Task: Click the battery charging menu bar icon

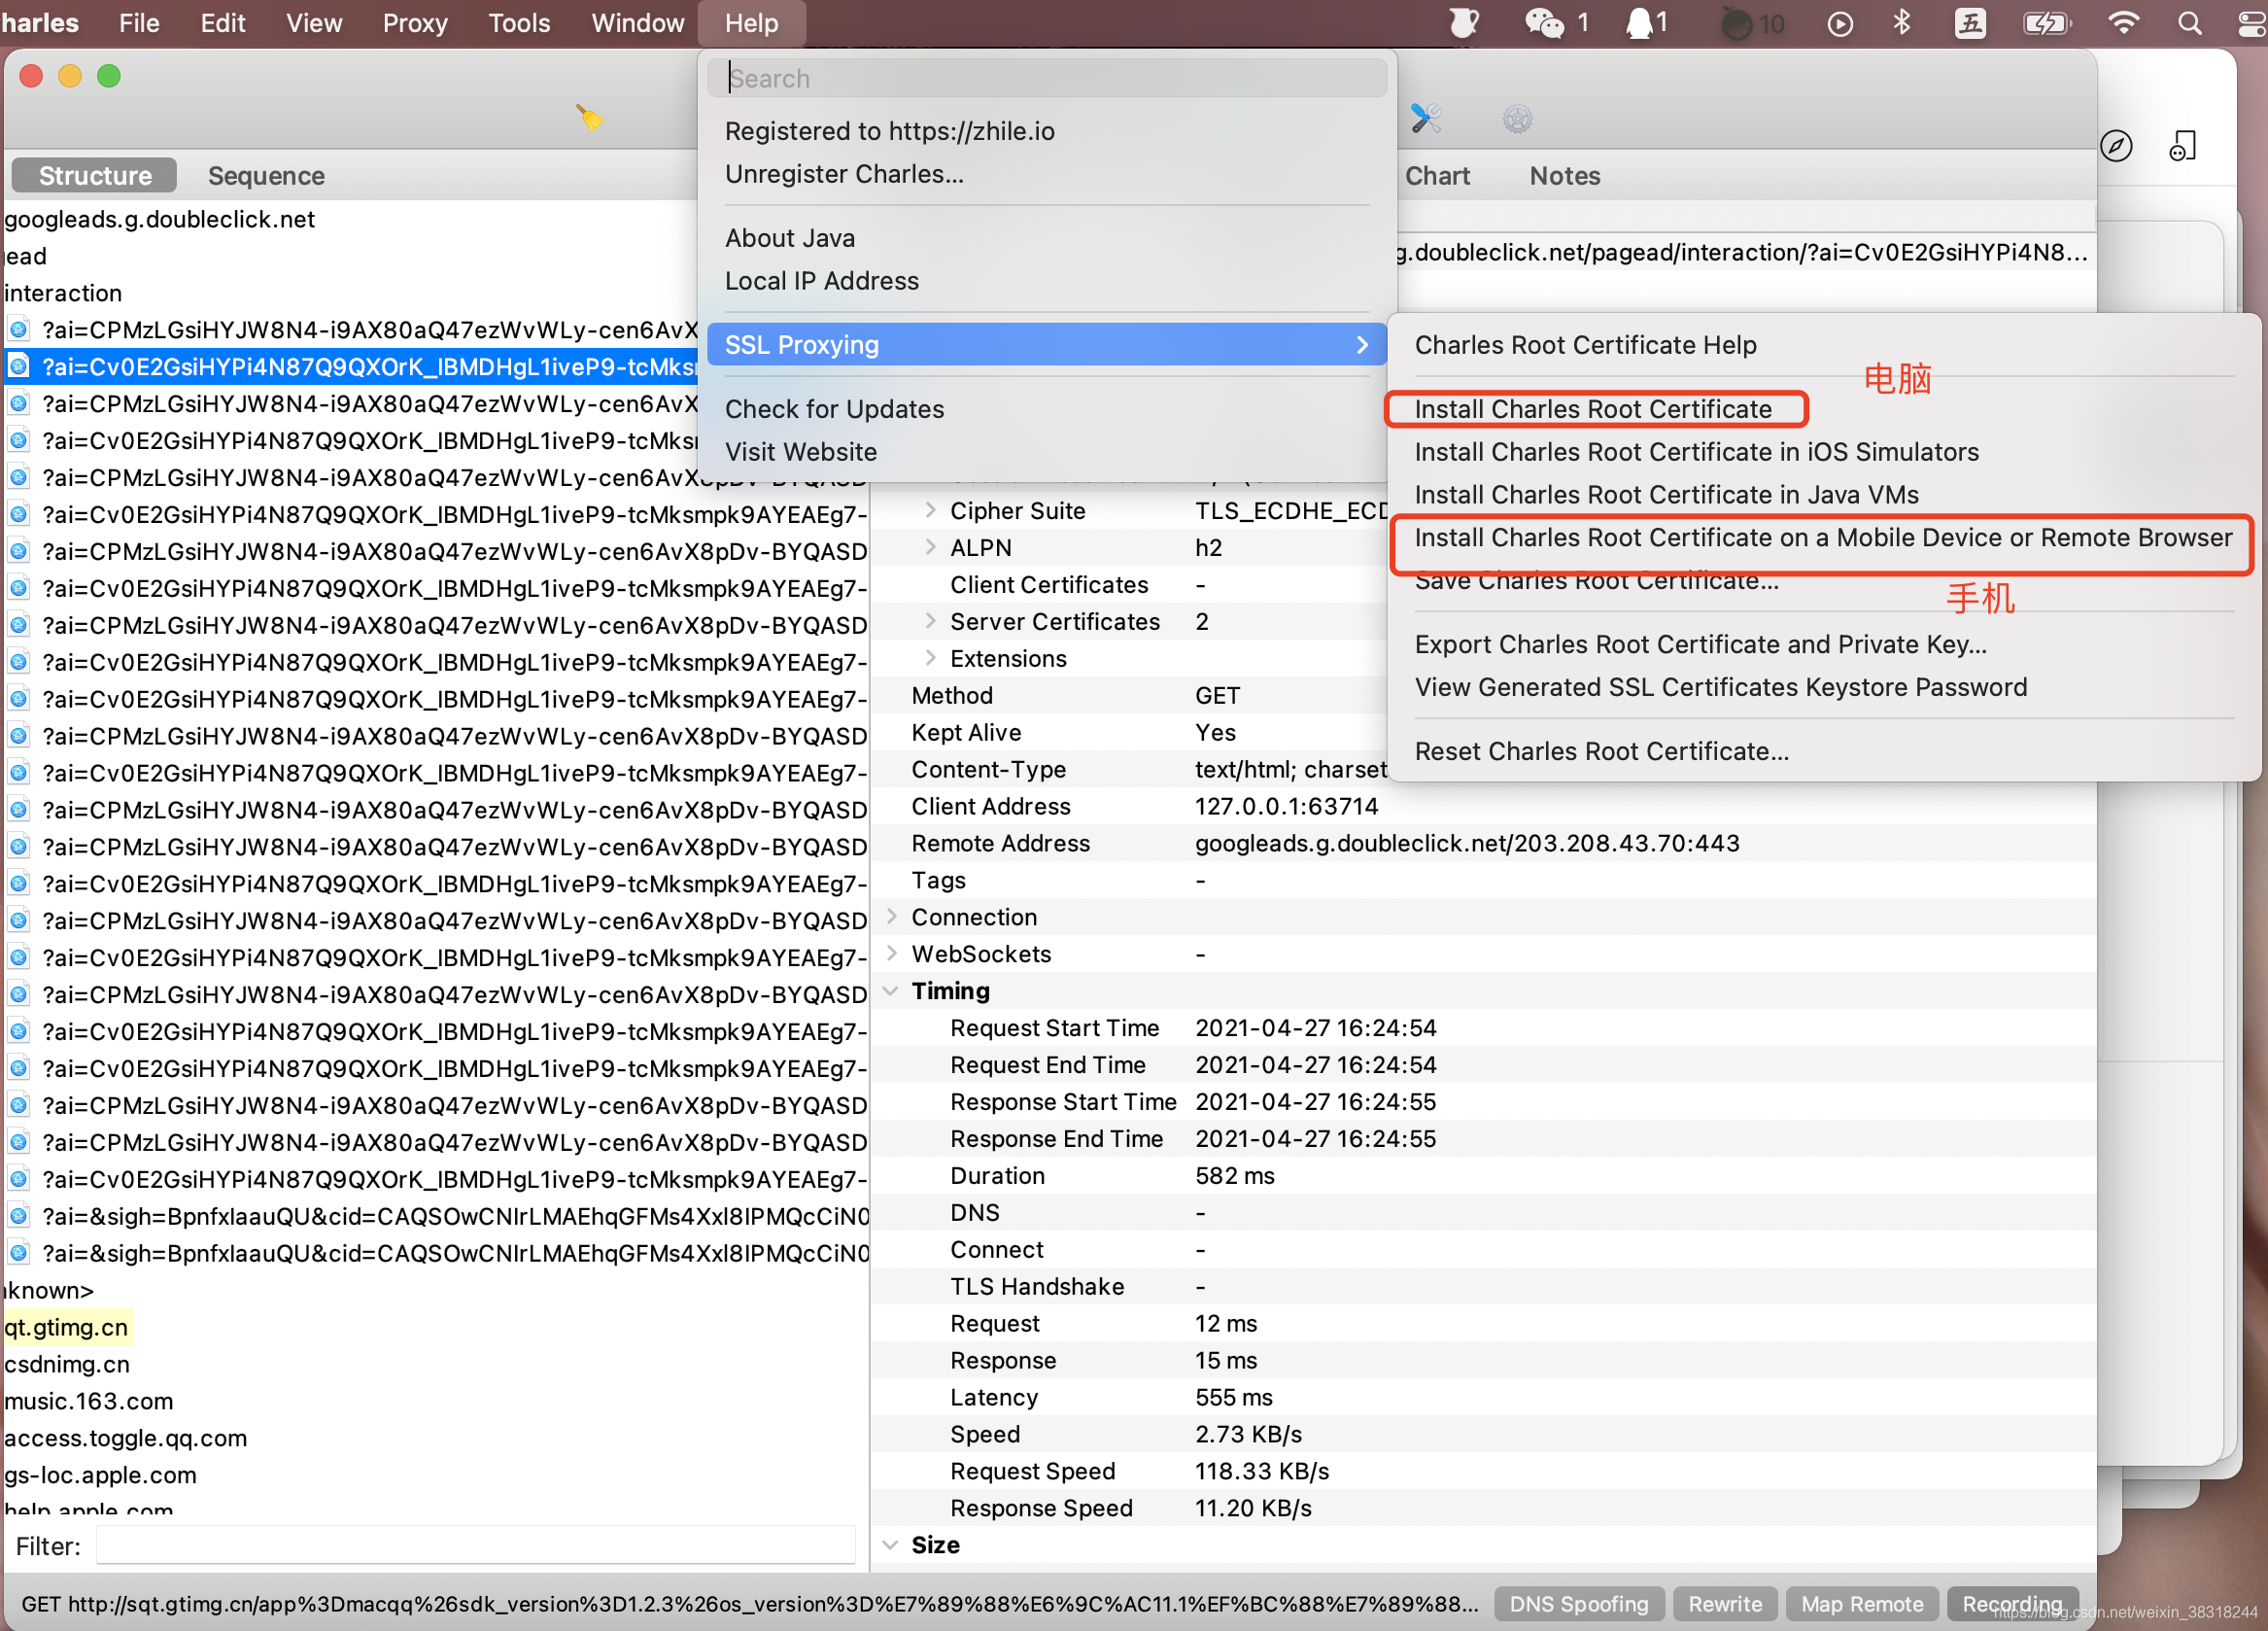Action: tap(2046, 23)
